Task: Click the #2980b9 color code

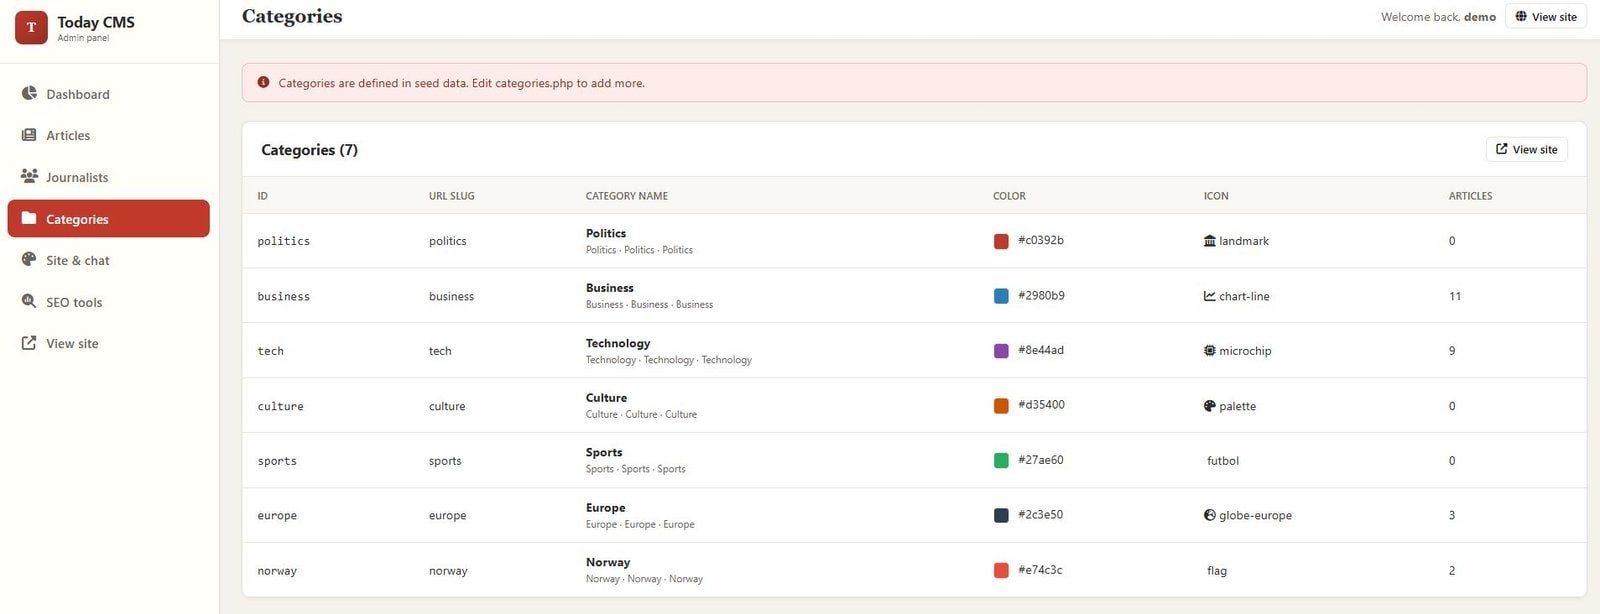Action: (x=1041, y=295)
